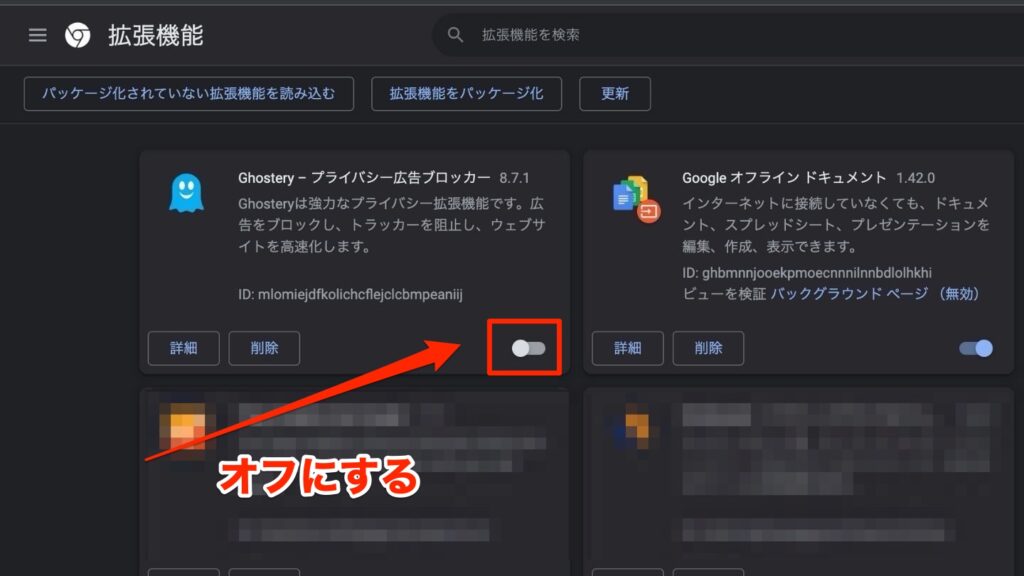Click the Chrome logo icon
1024x576 pixels.
click(x=78, y=35)
